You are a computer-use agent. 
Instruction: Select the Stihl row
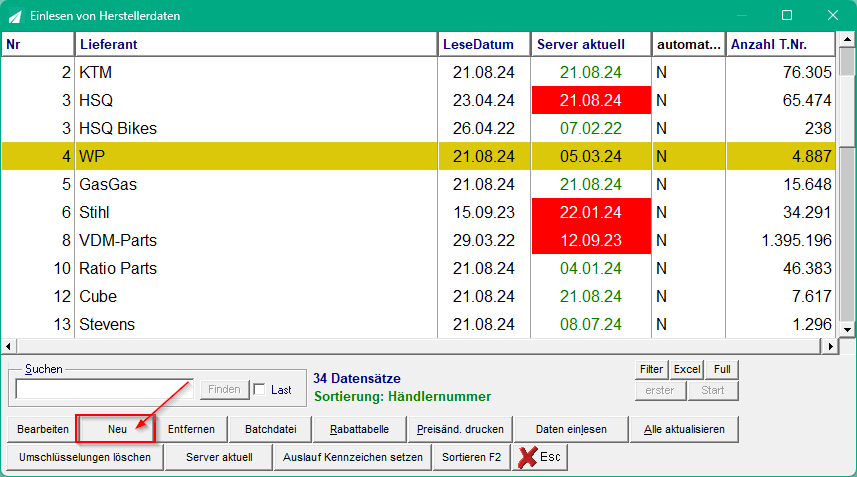click(419, 213)
